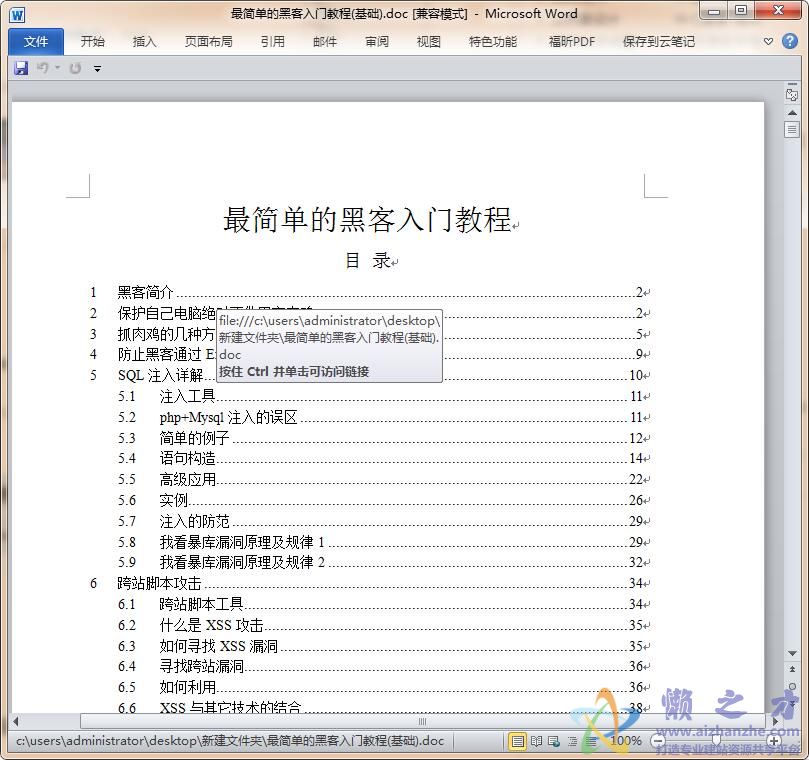
Task: Click the zoom in plus button
Action: point(771,741)
